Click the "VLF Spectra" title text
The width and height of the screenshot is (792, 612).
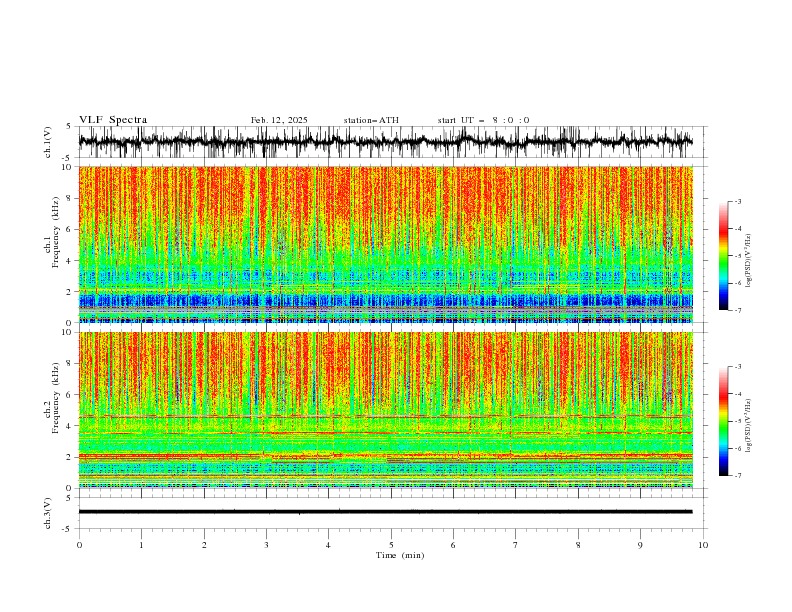coord(113,120)
